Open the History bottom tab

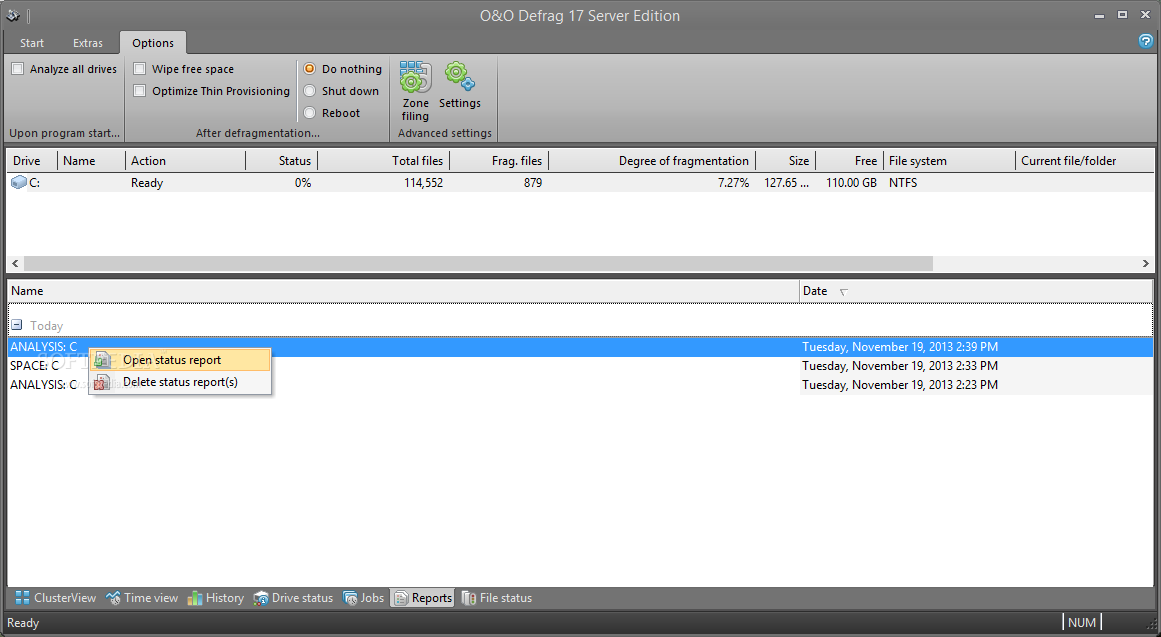(x=215, y=598)
